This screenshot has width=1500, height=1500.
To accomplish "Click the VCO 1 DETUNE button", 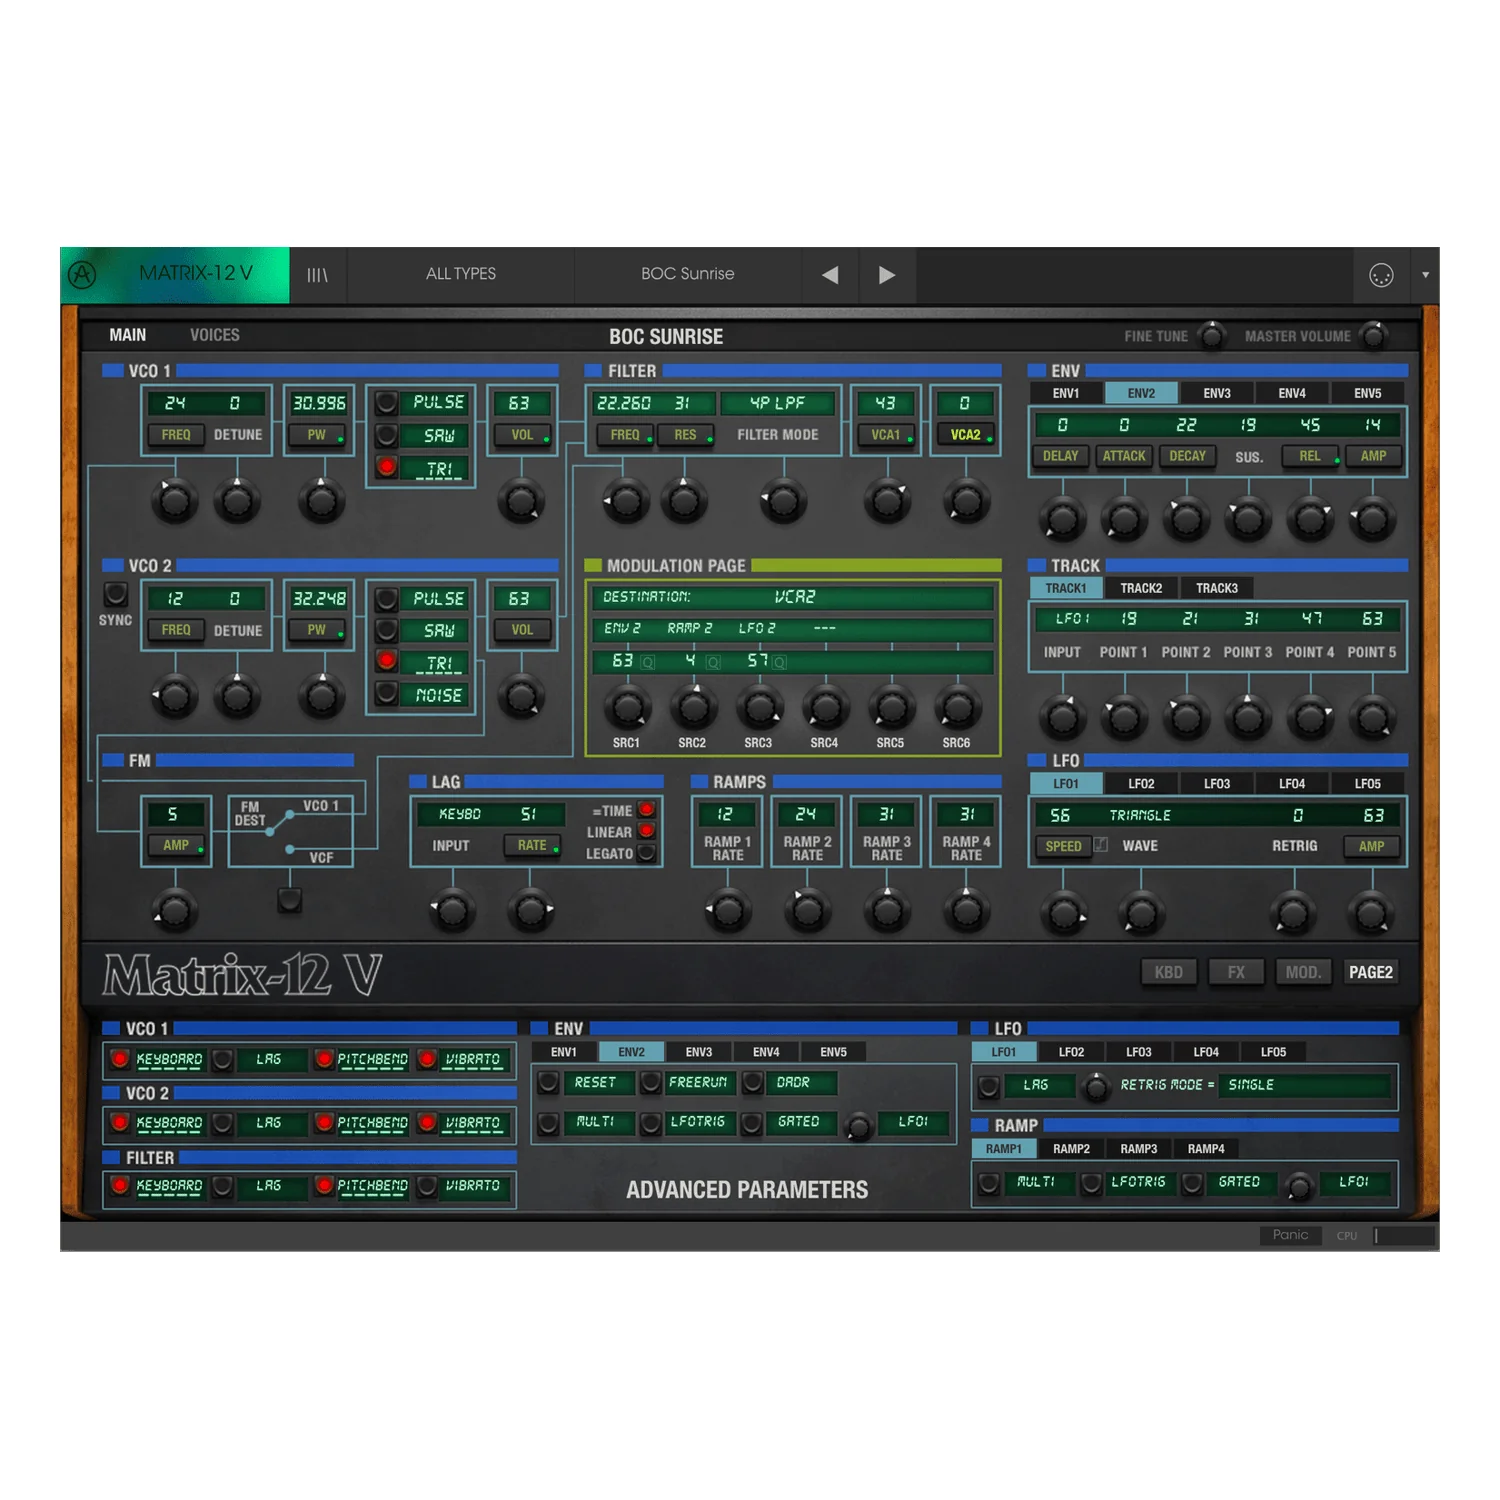I will point(238,435).
